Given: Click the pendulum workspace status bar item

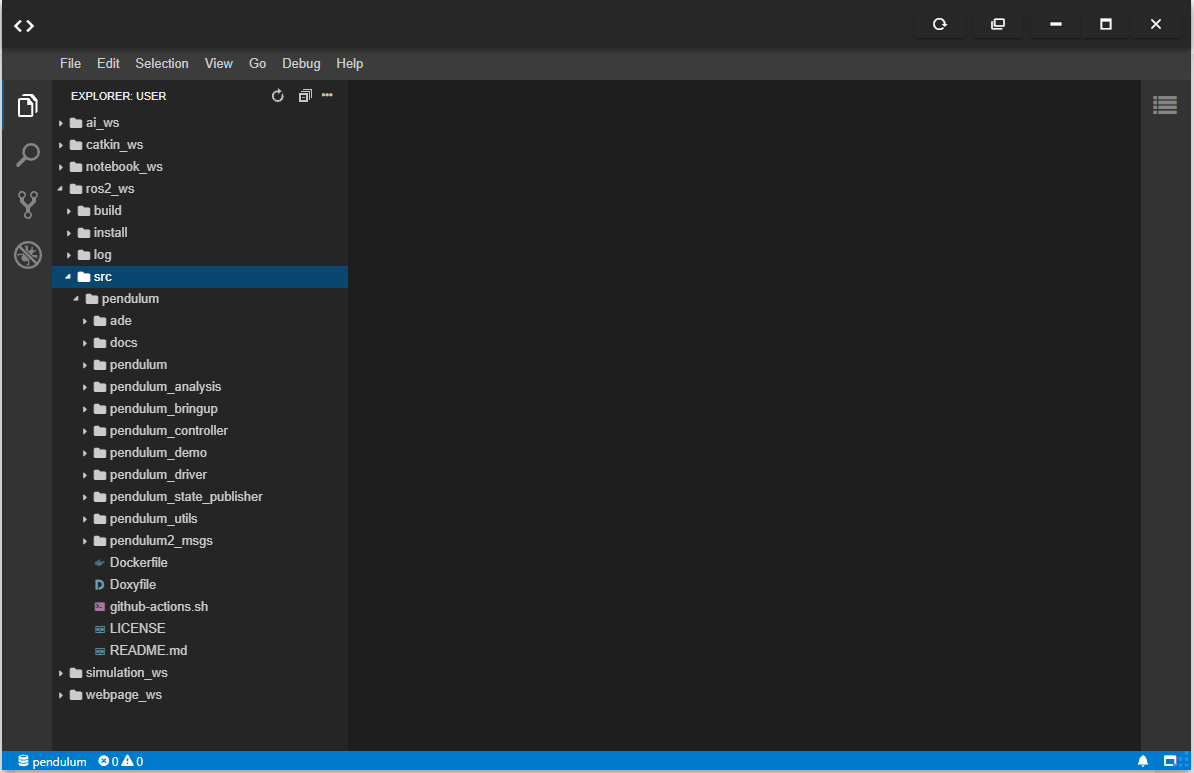Looking at the screenshot, I should click(52, 761).
